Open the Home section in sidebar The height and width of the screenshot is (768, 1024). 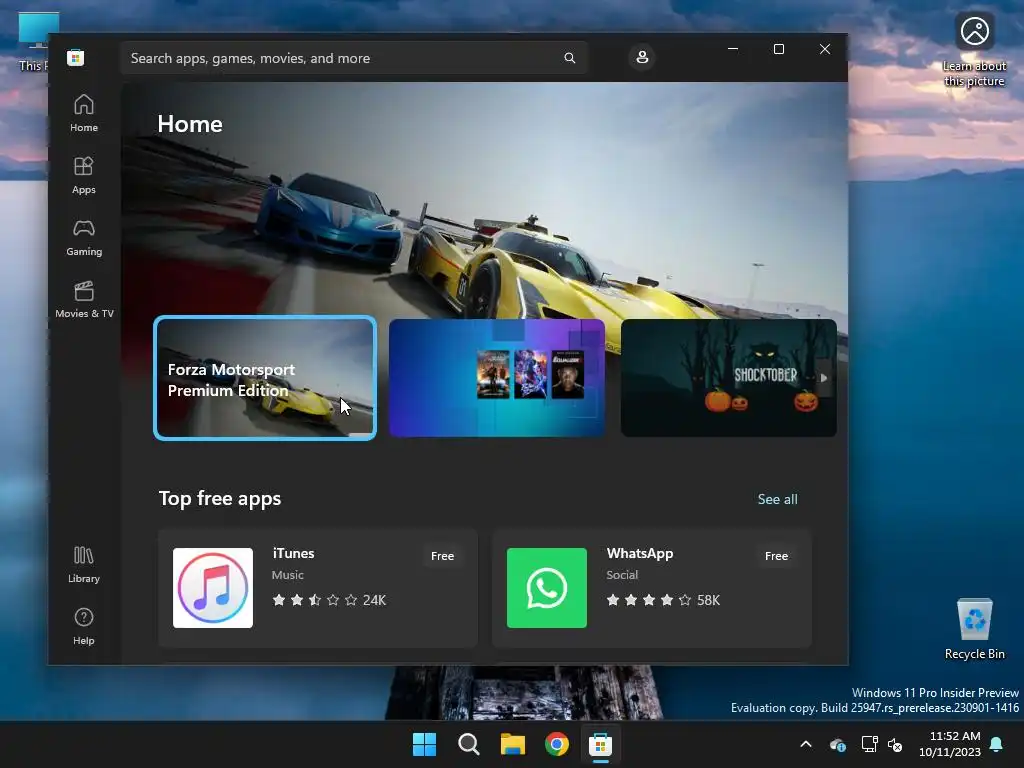(x=84, y=114)
